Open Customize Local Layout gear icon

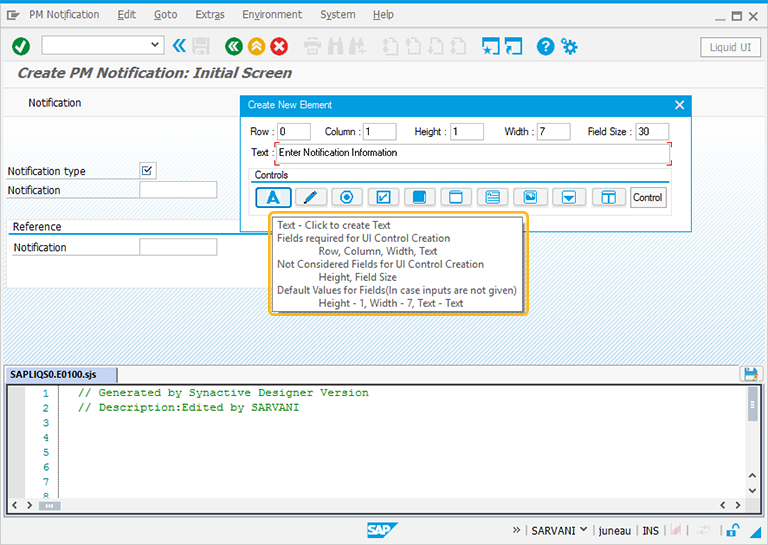point(569,47)
